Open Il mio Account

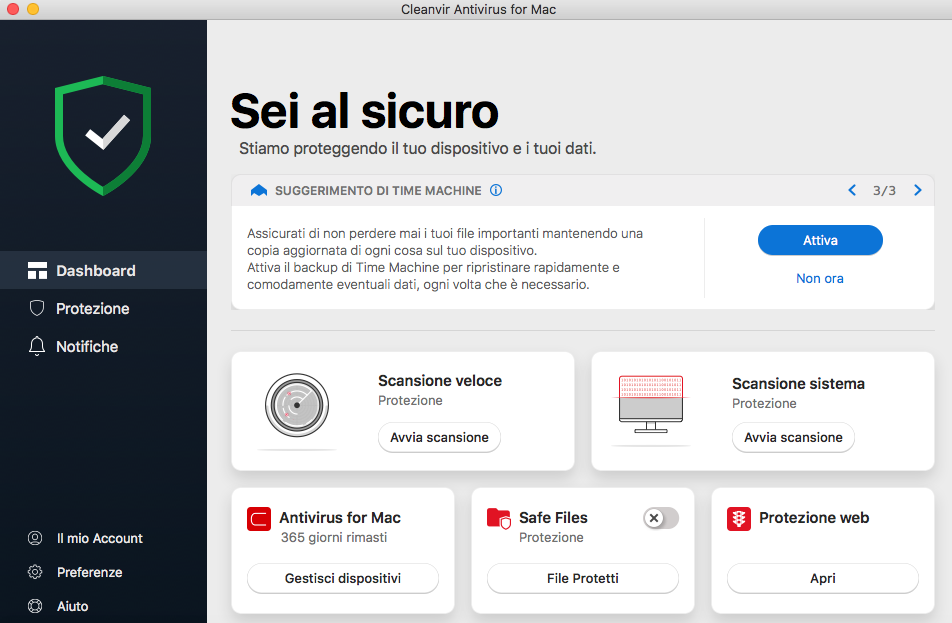[100, 538]
